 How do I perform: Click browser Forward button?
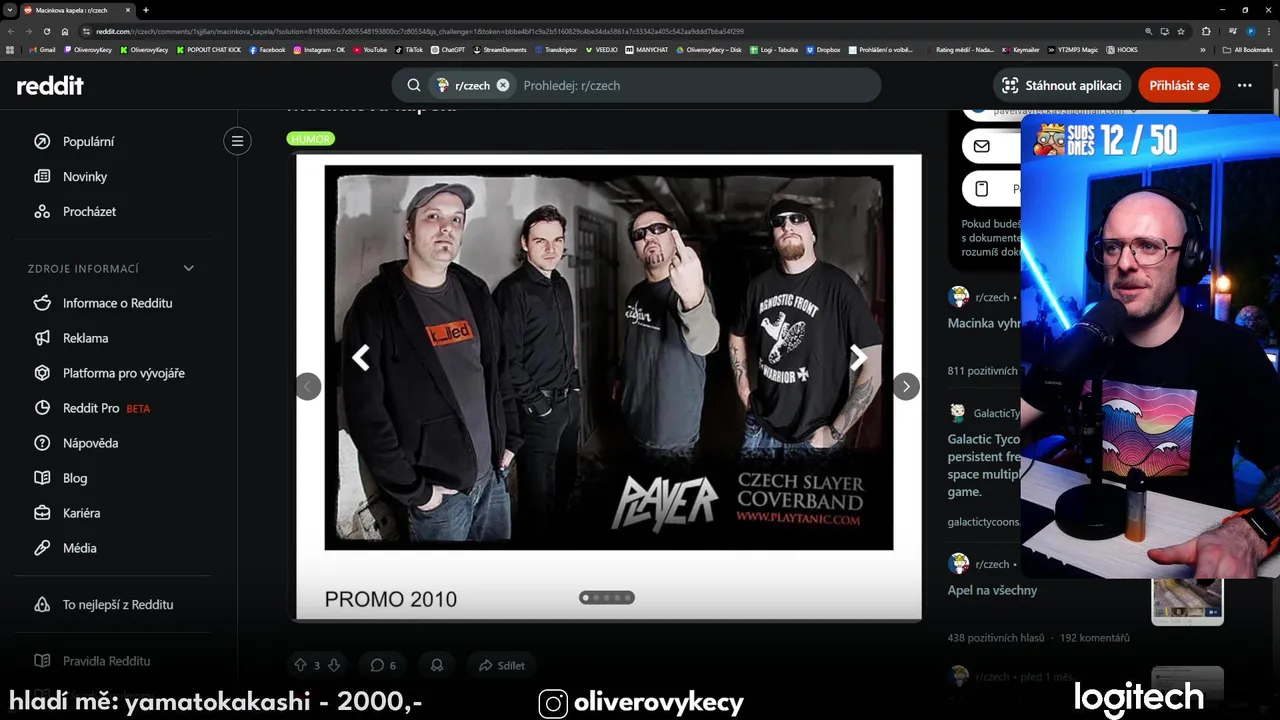(x=29, y=31)
